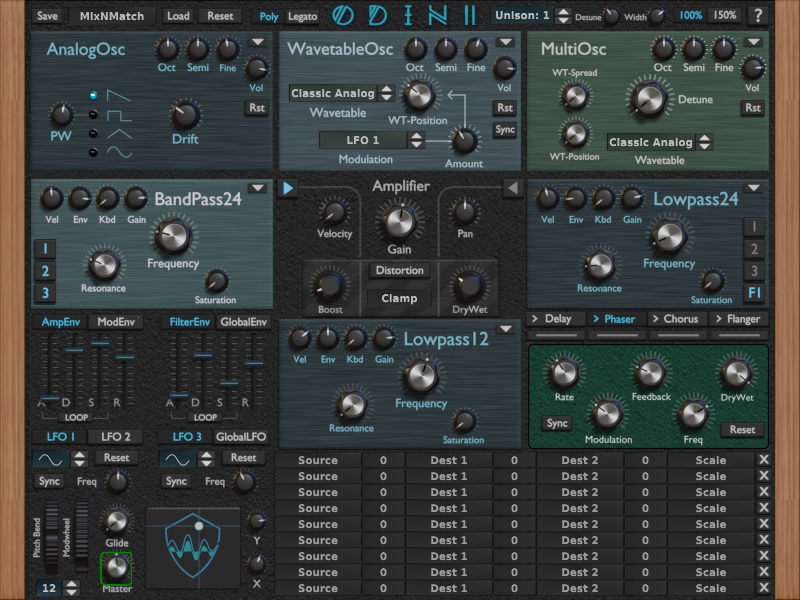Click the Amplifier Velocity knob
Screen dimensions: 800x600
tap(334, 212)
